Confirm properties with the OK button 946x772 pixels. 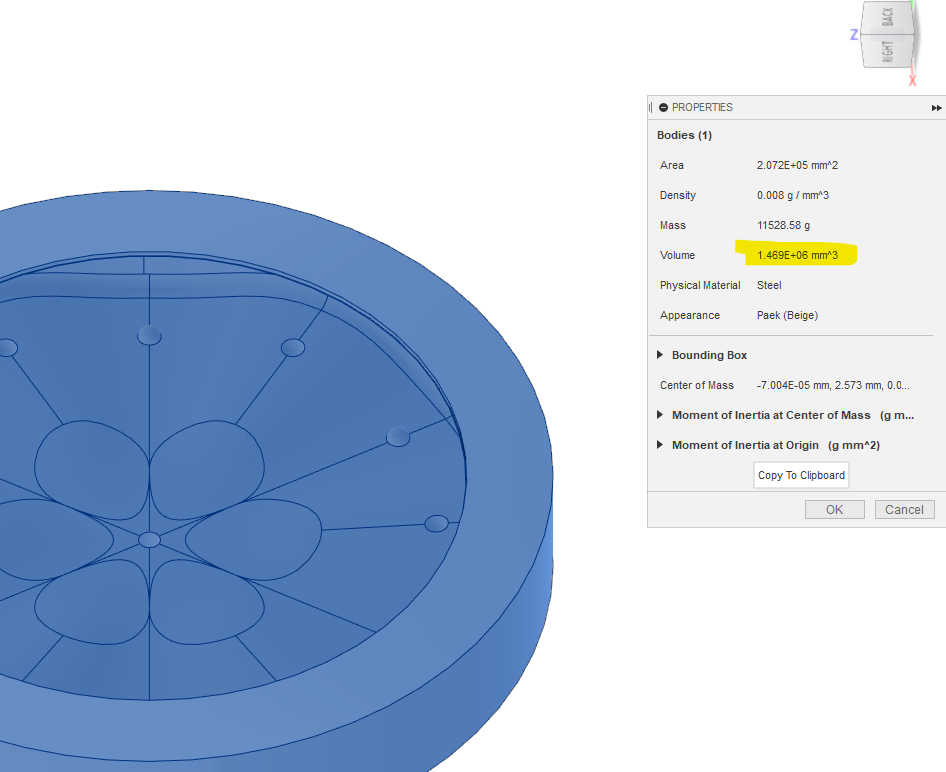pyautogui.click(x=834, y=509)
